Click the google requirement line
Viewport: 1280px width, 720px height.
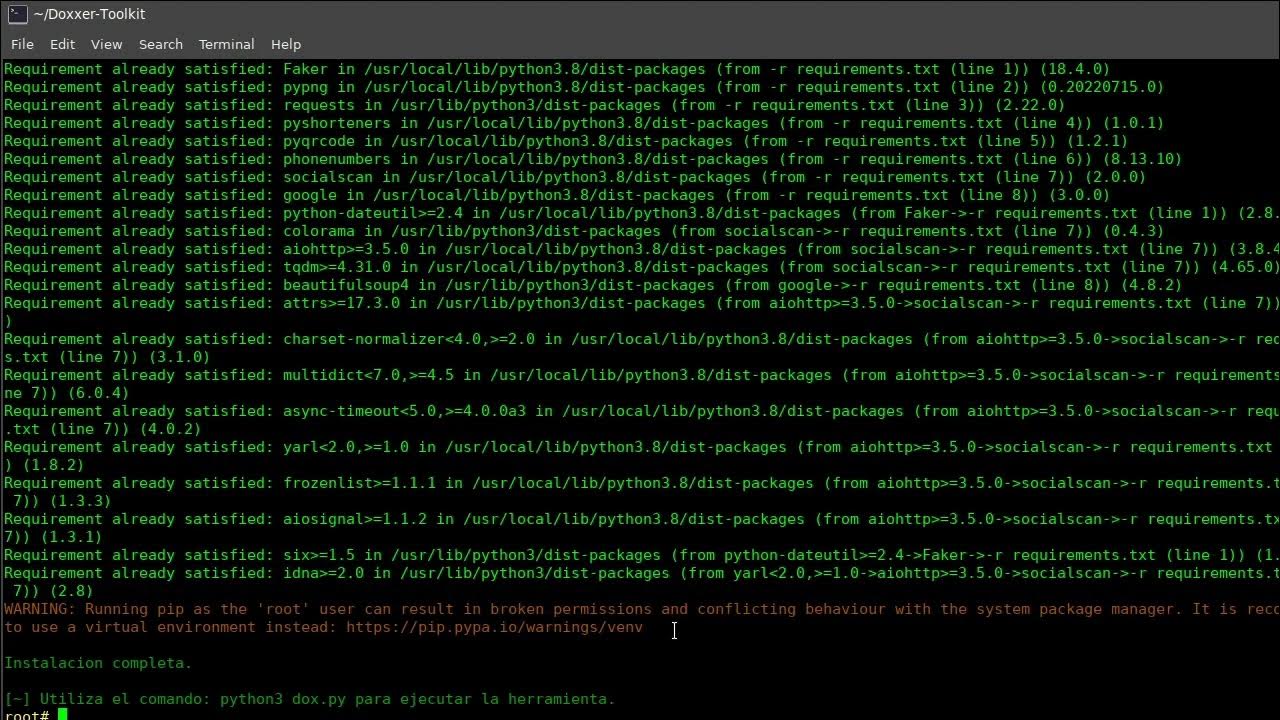tap(557, 195)
